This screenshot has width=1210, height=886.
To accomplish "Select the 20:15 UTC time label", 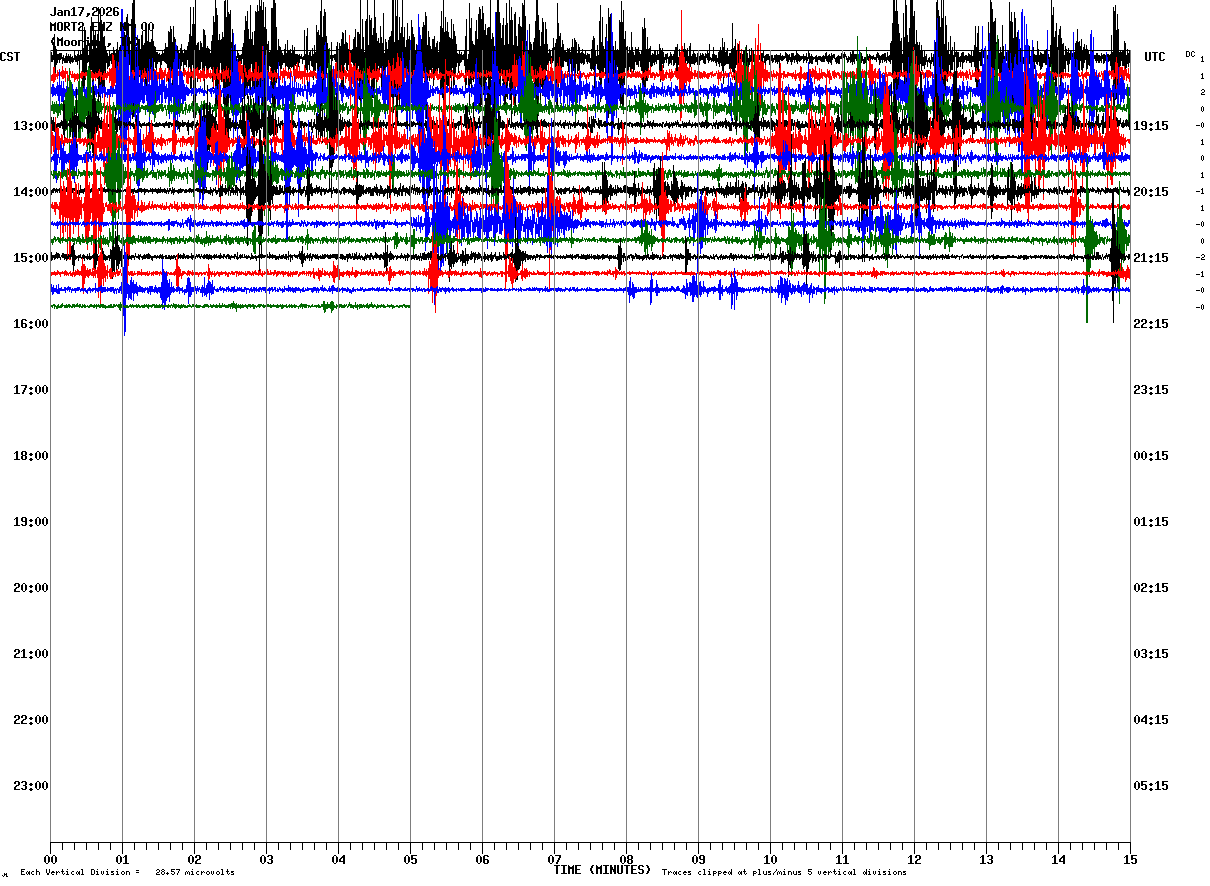I will [1152, 192].
